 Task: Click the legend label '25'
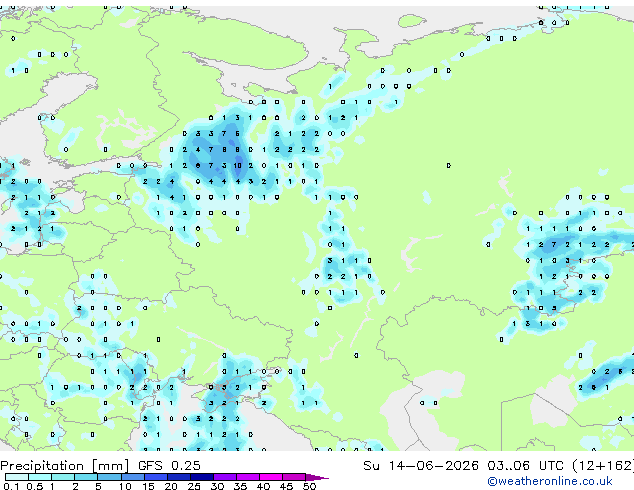pyautogui.click(x=194, y=486)
